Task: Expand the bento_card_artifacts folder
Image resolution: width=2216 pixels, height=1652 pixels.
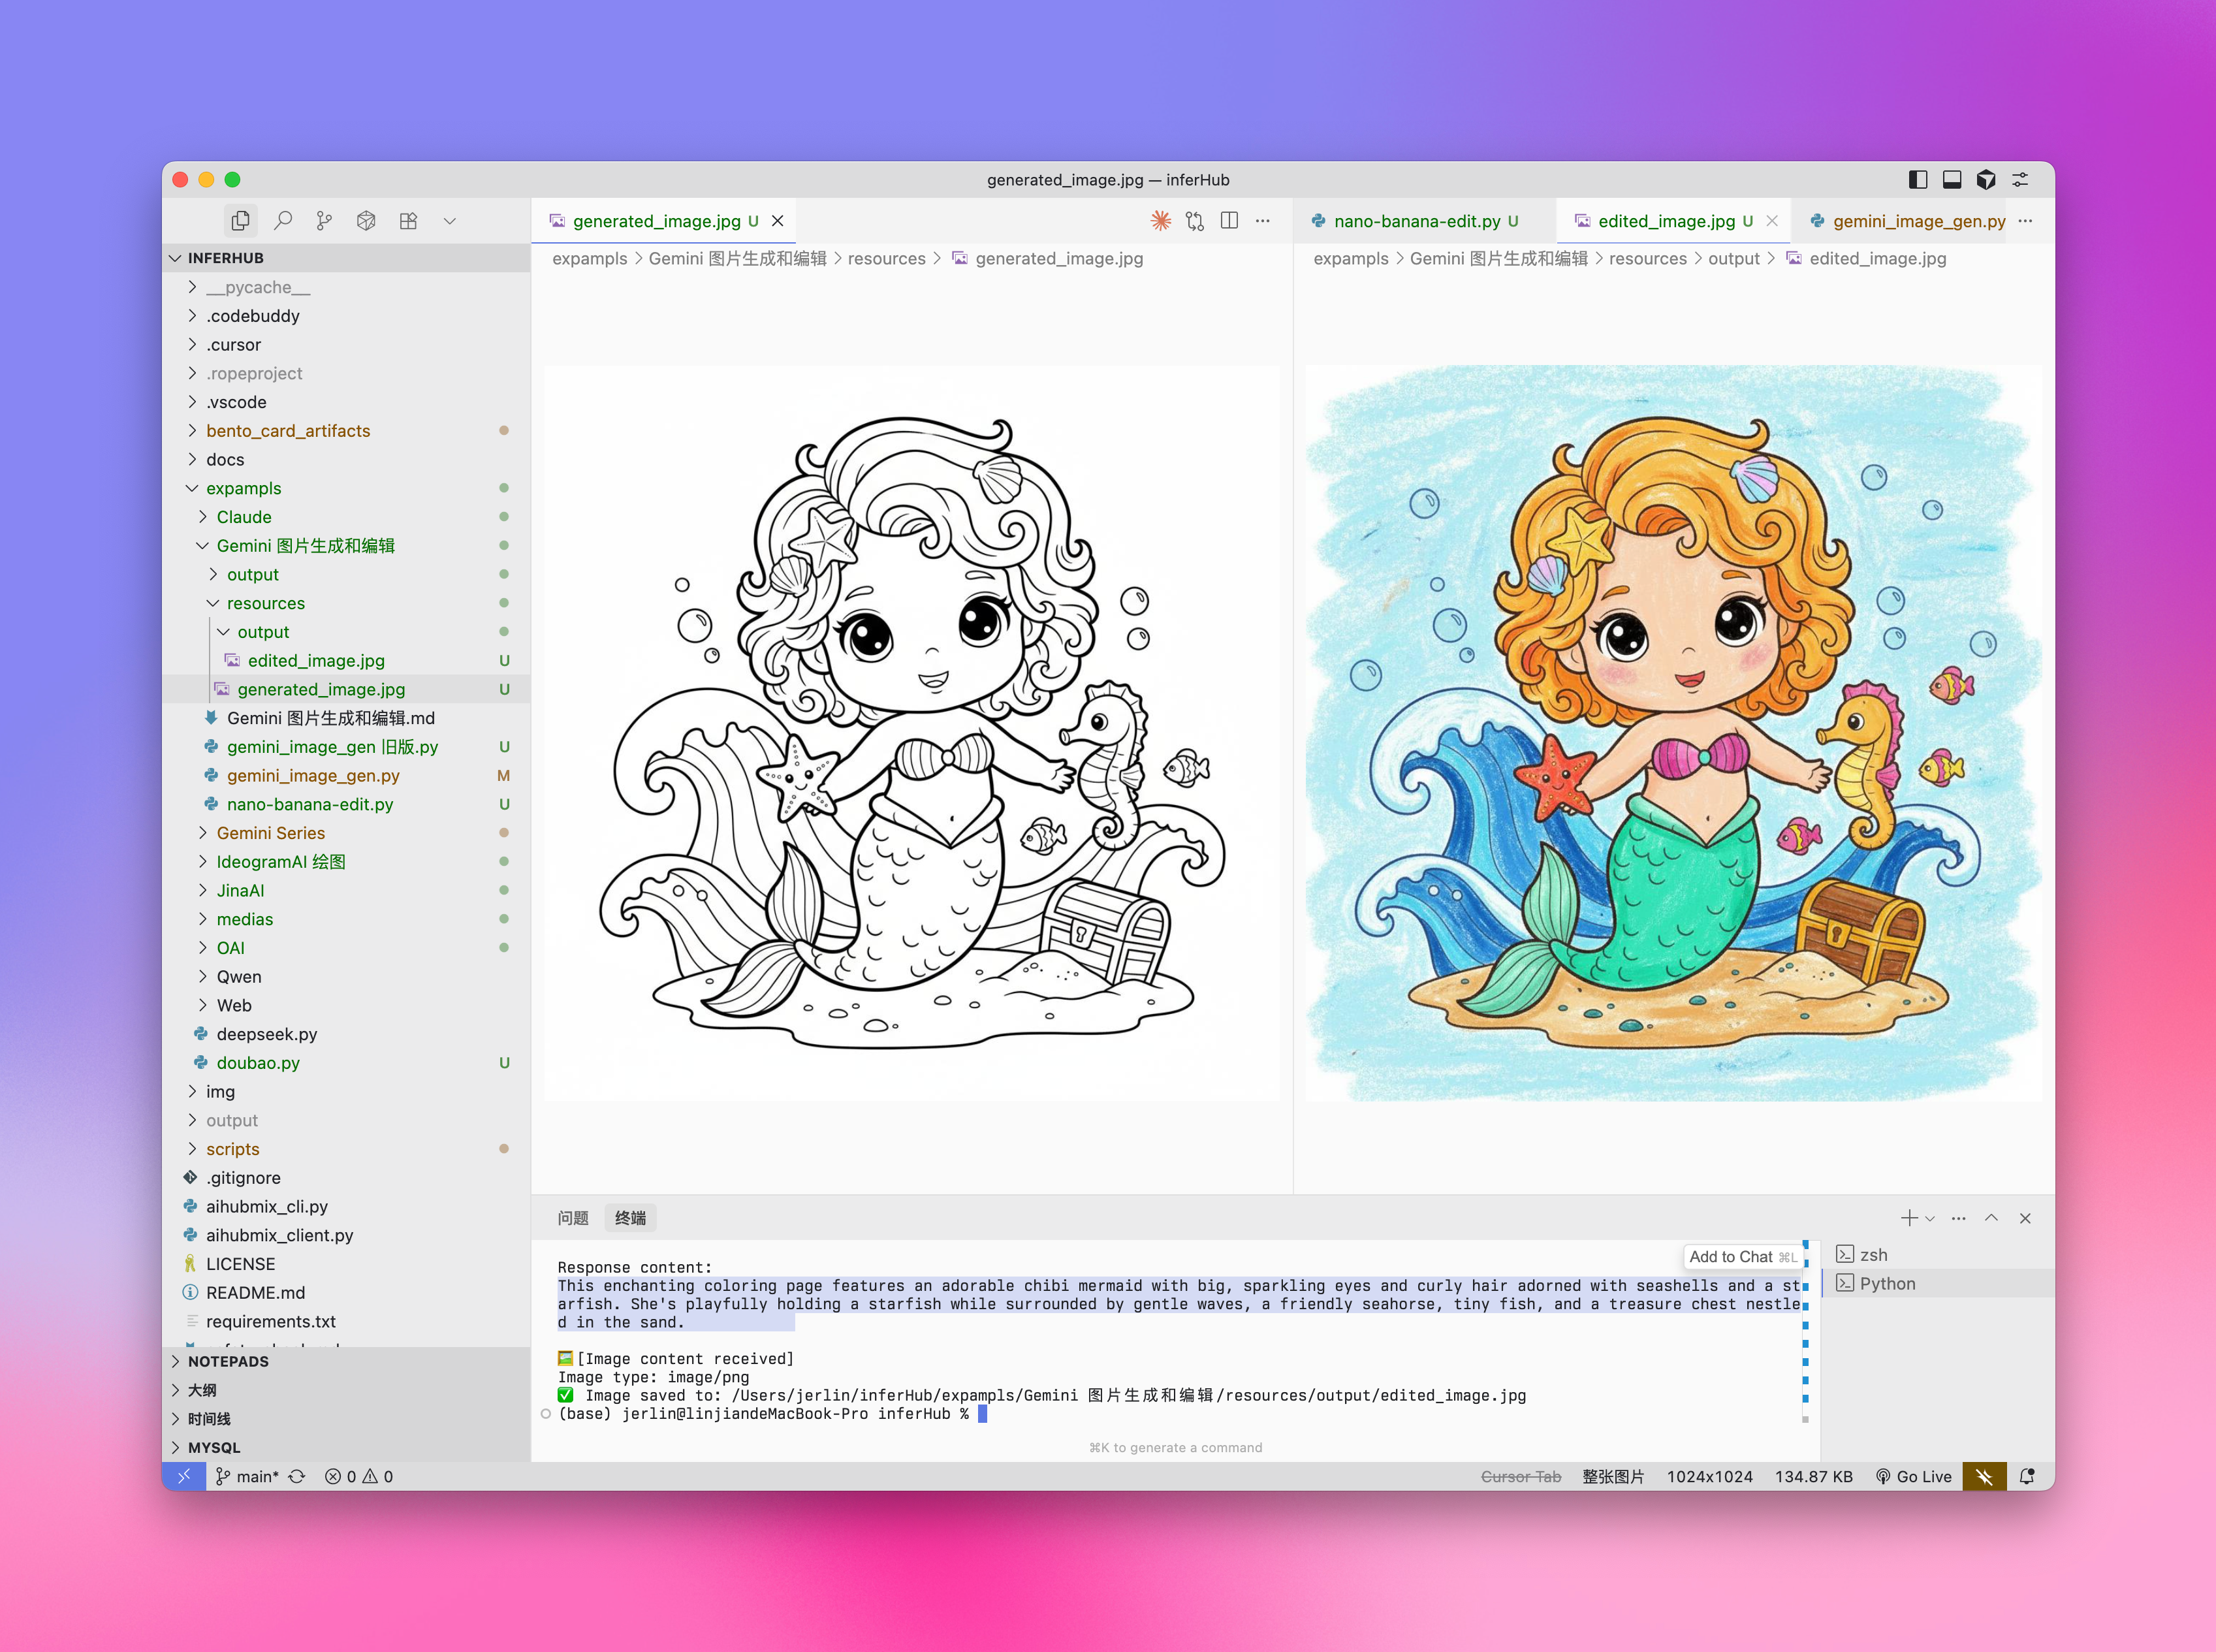Action: click(x=288, y=431)
